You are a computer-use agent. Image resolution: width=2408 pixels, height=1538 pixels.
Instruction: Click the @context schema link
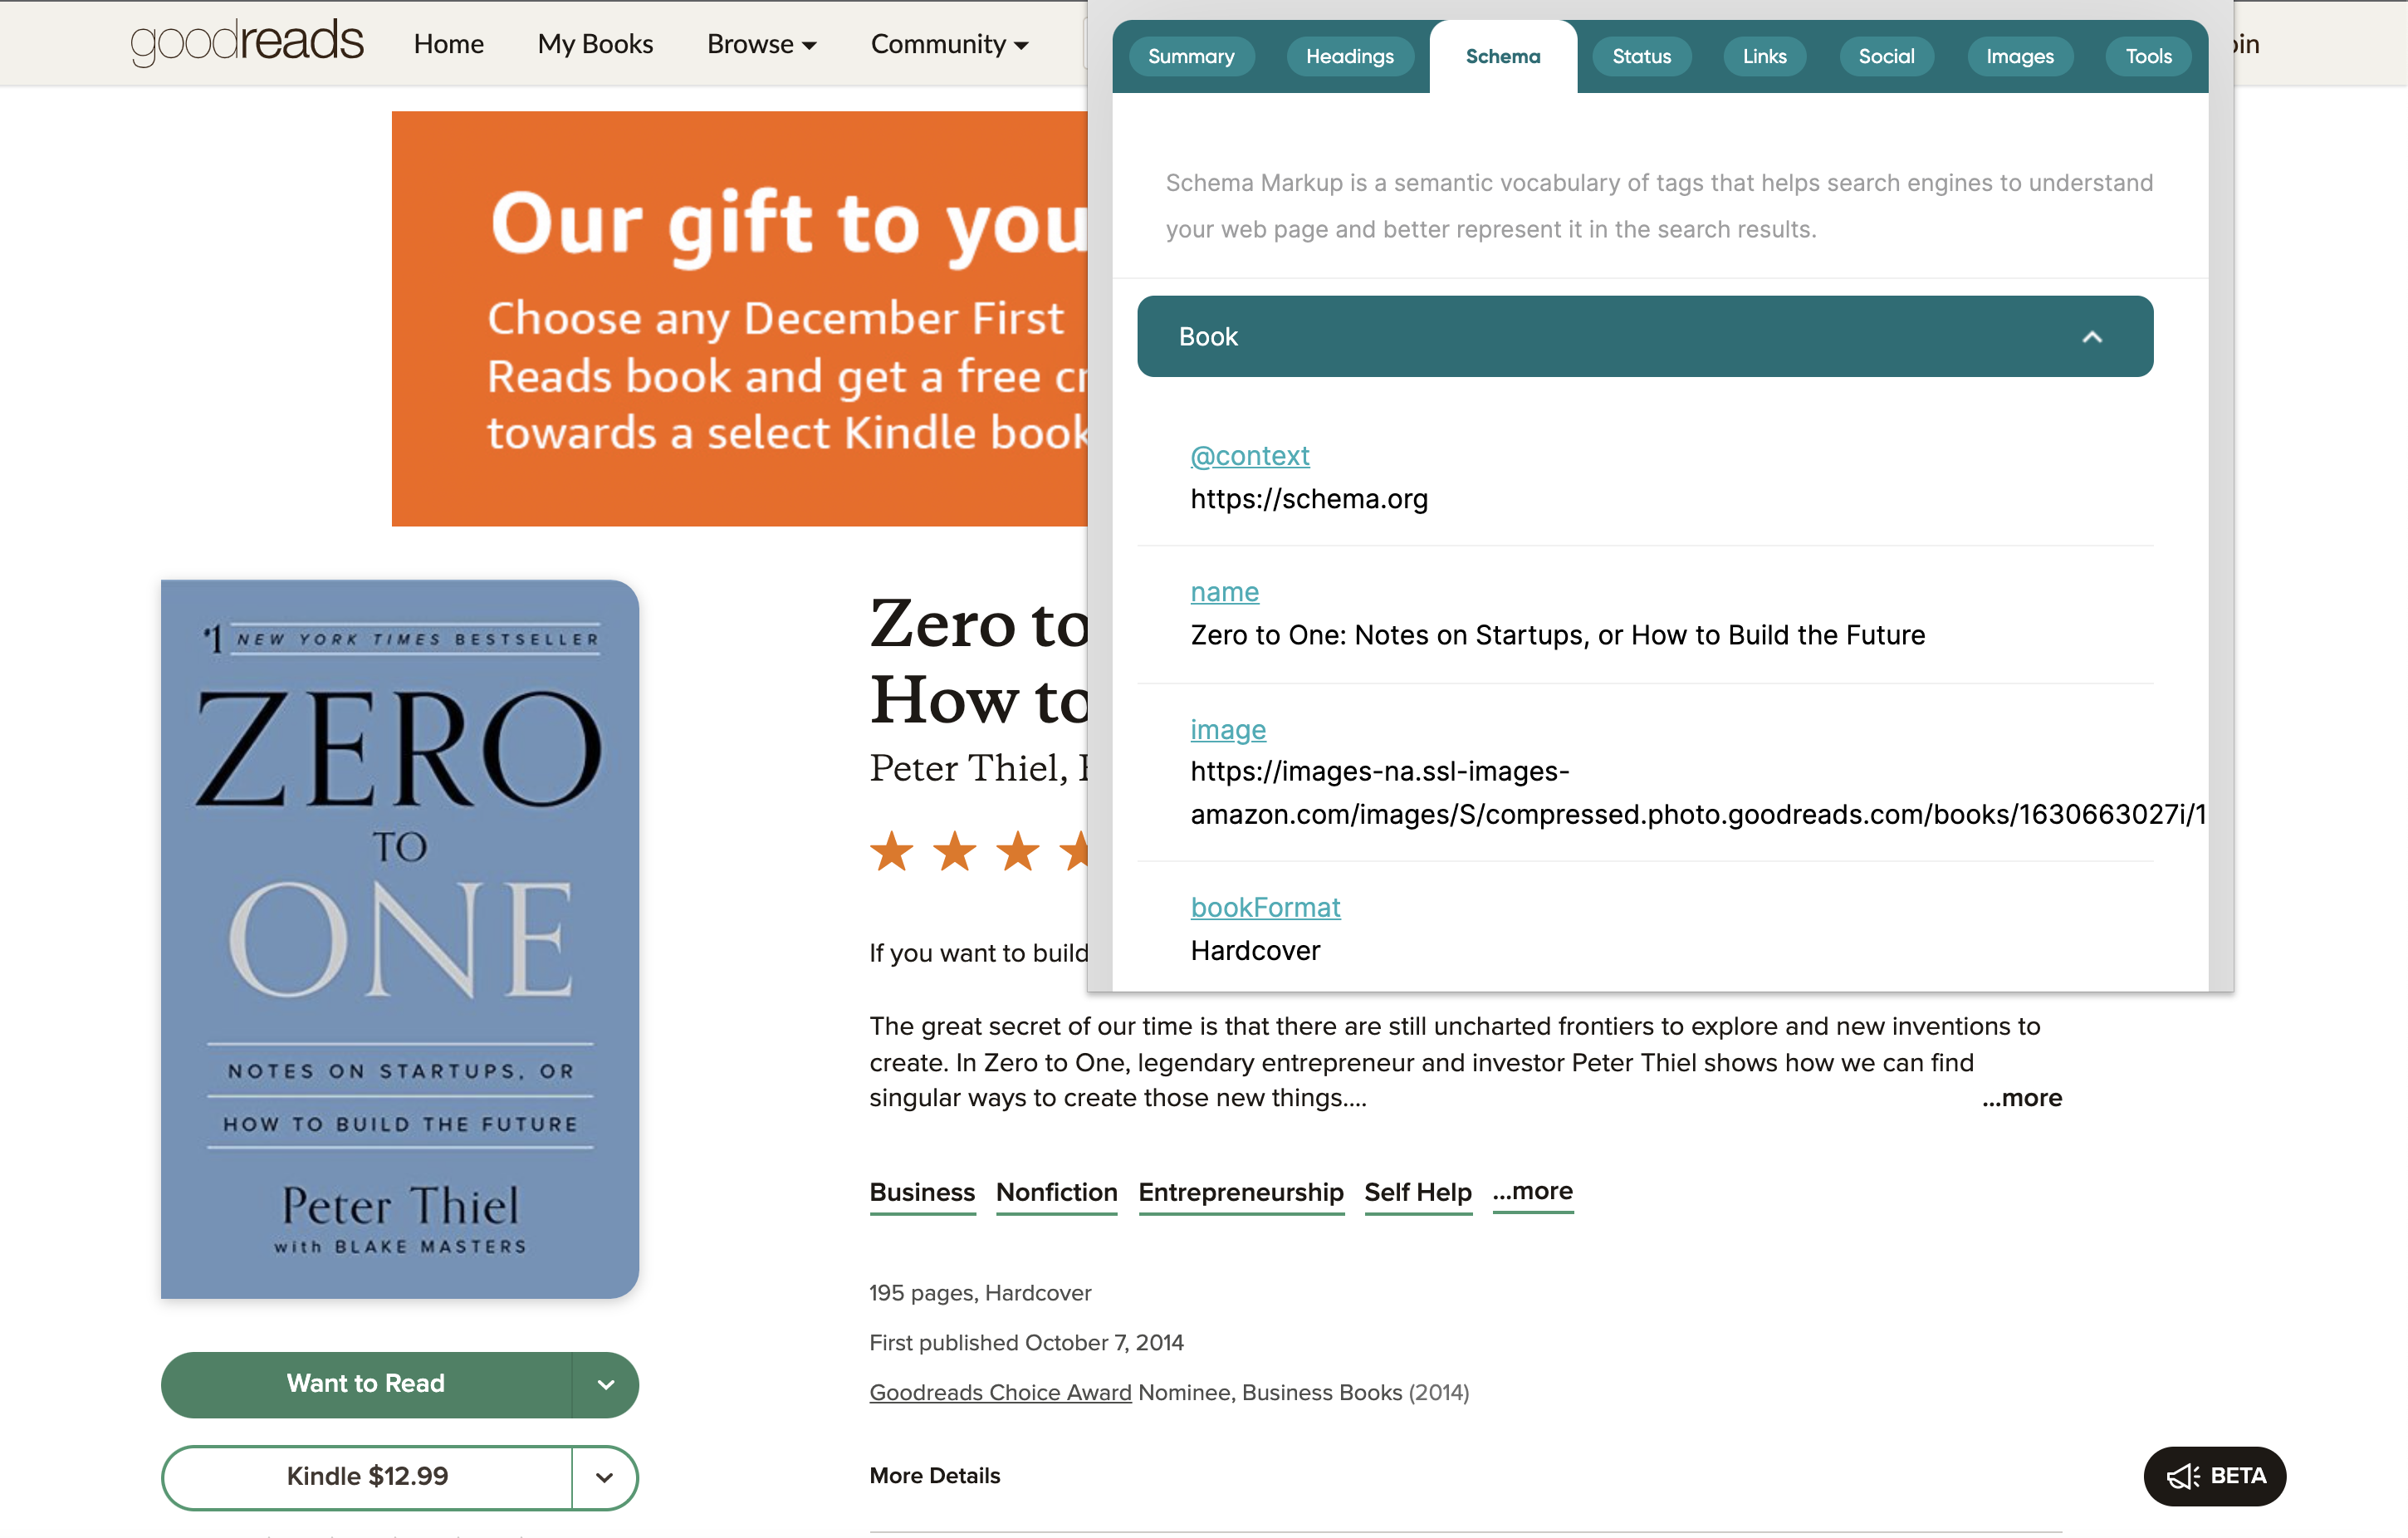tap(1250, 455)
